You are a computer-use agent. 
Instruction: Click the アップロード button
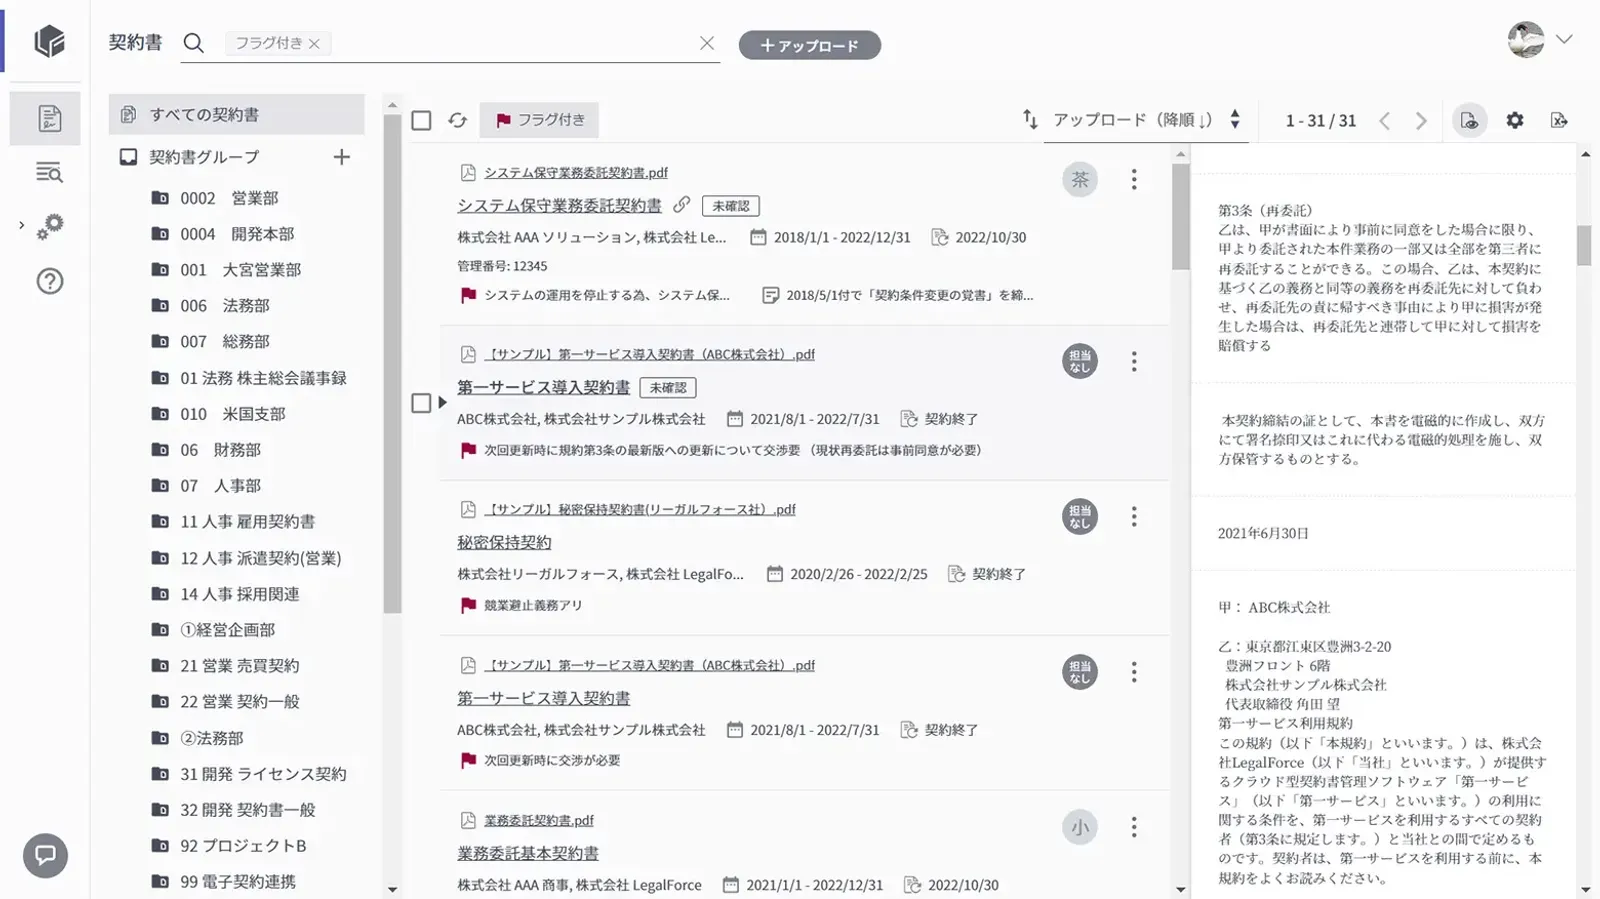point(809,45)
